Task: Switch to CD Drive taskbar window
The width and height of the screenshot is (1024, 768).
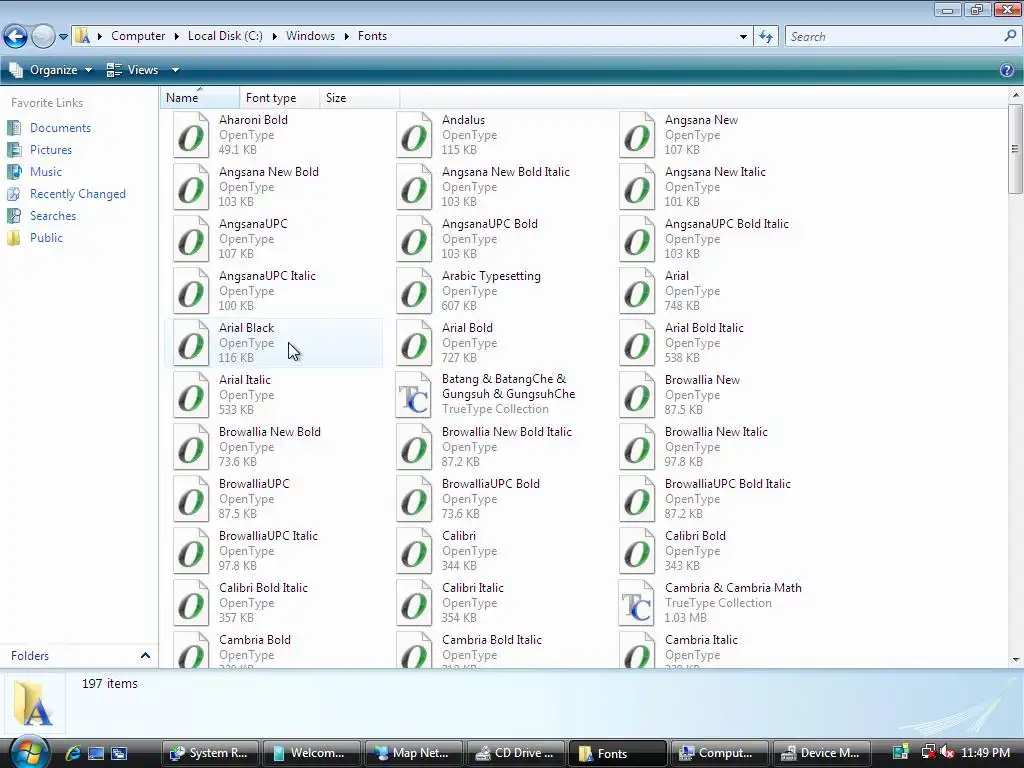Action: tap(516, 753)
